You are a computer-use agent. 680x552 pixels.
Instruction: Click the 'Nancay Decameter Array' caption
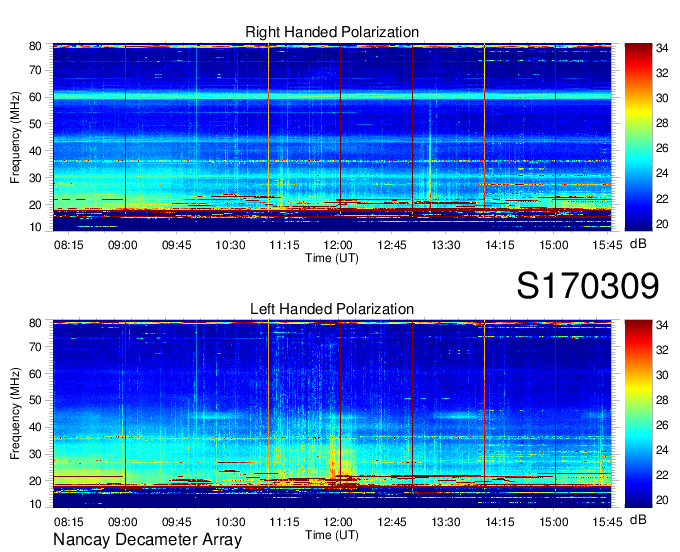click(147, 540)
